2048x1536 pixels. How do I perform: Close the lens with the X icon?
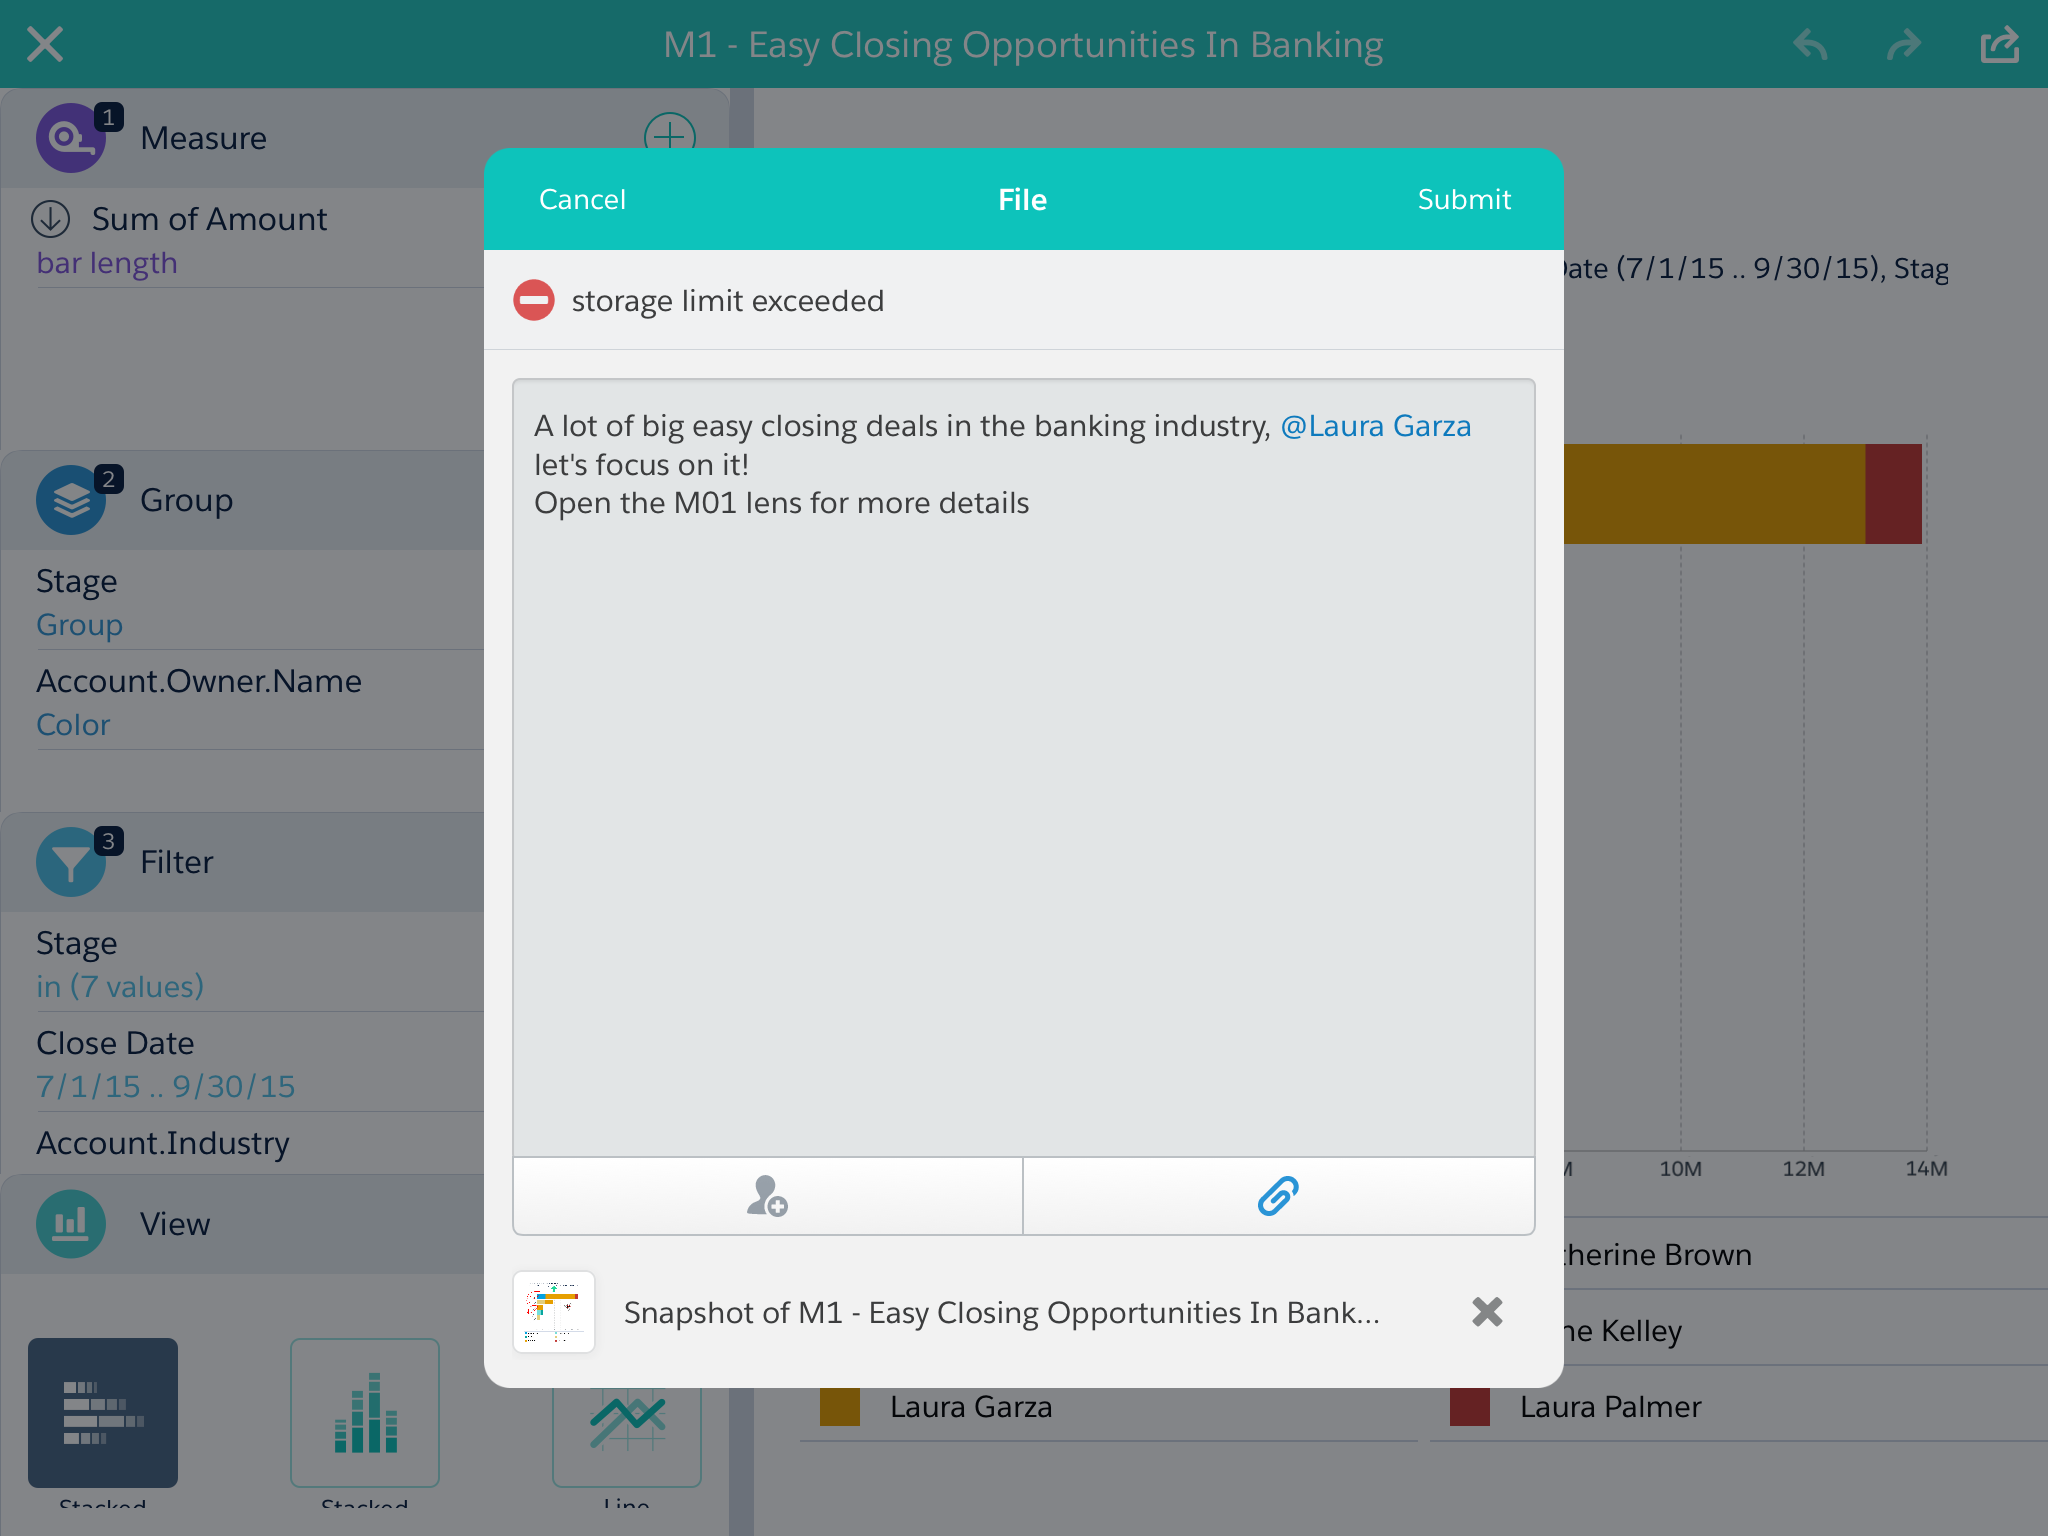[45, 44]
